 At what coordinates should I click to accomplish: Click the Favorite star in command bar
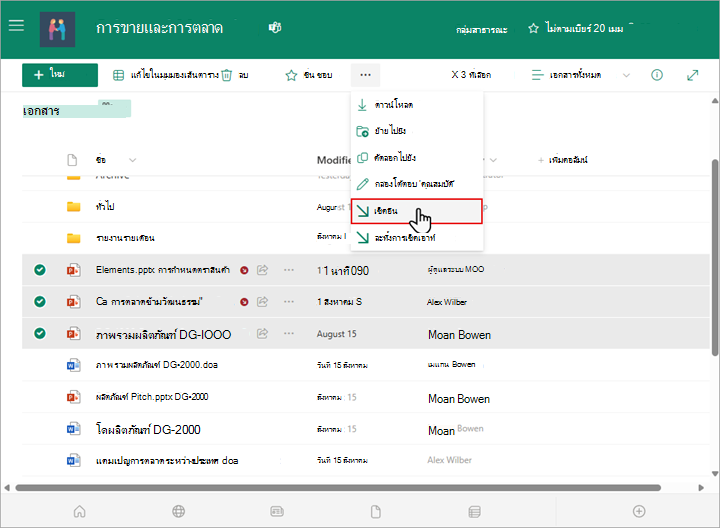pos(291,75)
